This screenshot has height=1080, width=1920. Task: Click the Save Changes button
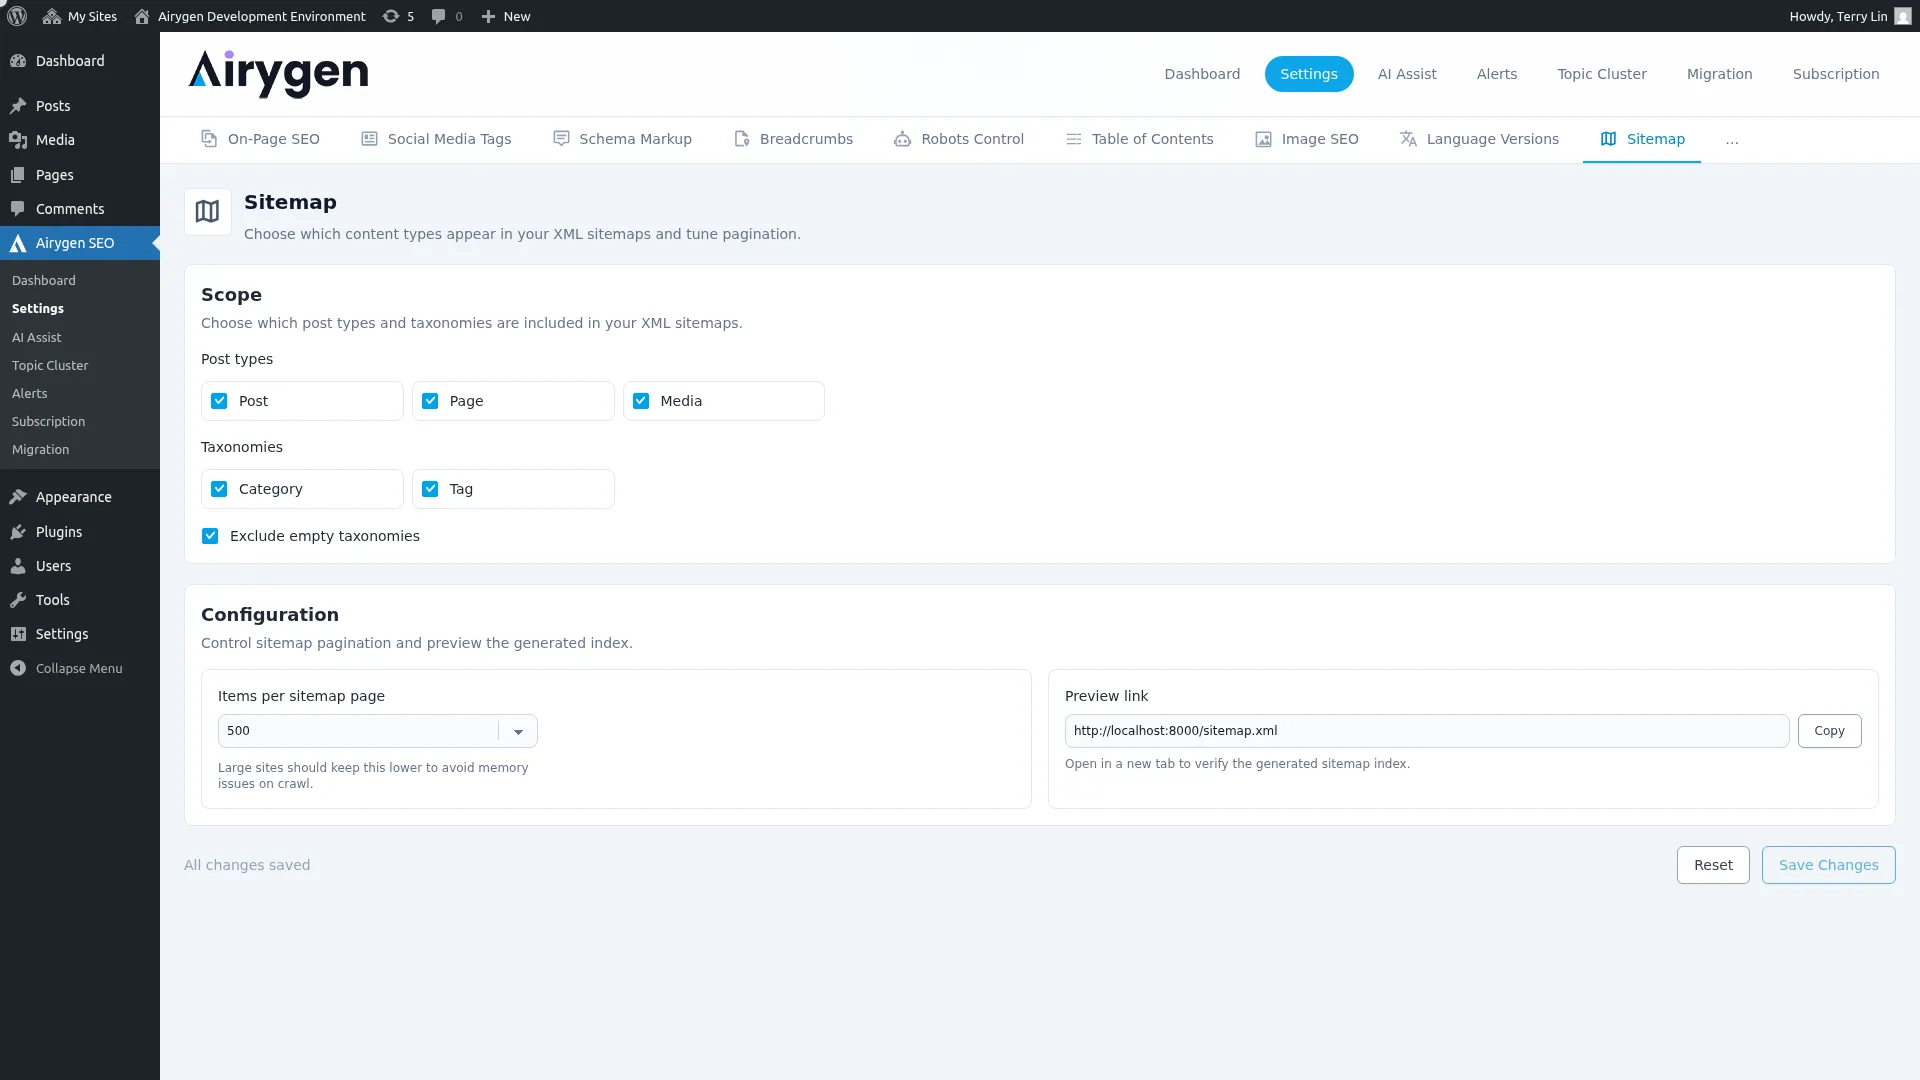tap(1828, 865)
